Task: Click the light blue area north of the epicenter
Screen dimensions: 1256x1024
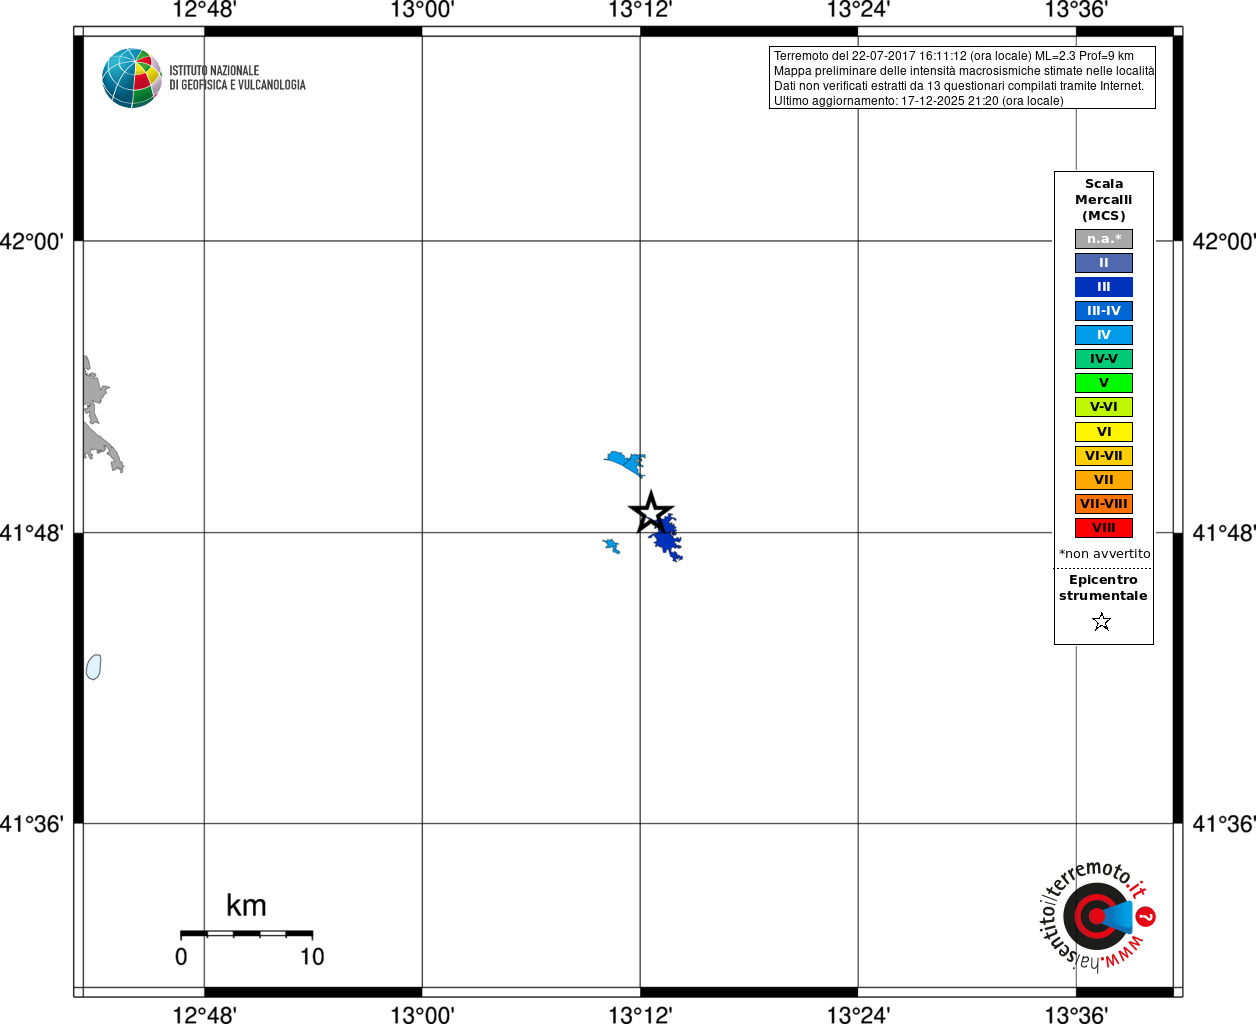Action: point(626,462)
